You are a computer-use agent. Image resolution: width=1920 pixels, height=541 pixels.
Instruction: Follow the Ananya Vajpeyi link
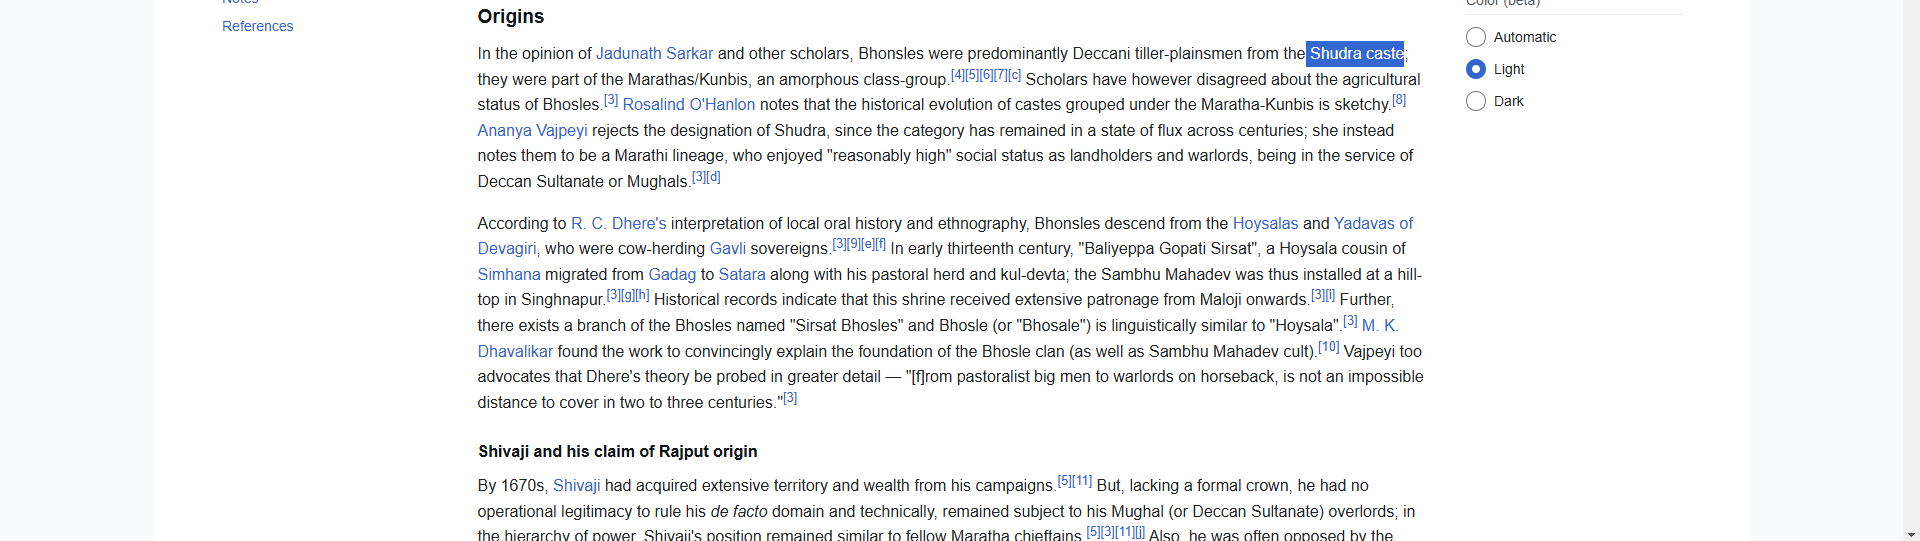[x=532, y=131]
